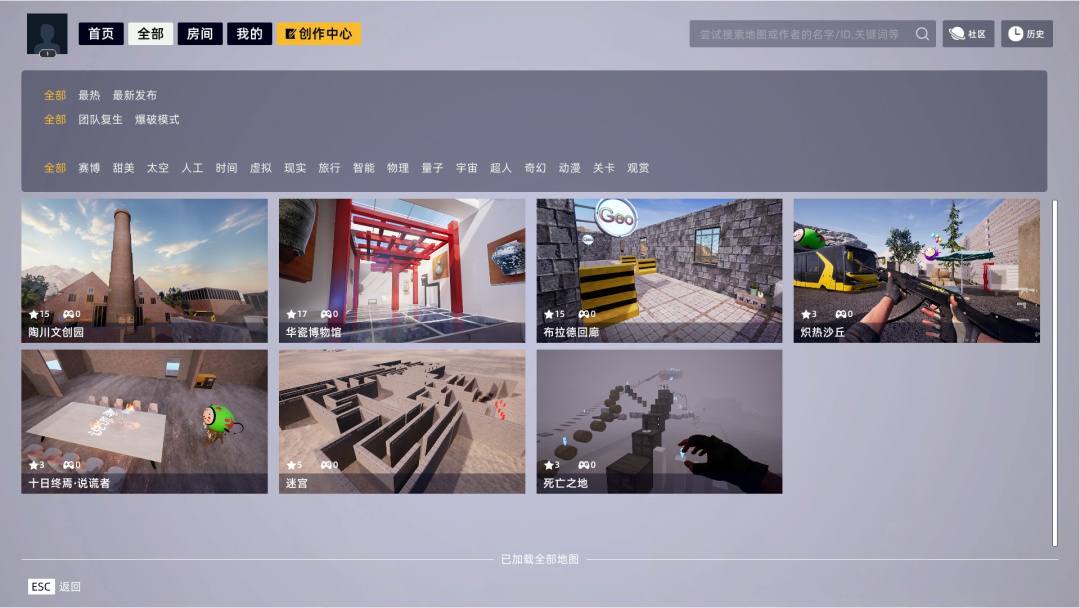Click gamepad player icon on 华瓷博物馆
The image size is (1080, 608).
(326, 314)
